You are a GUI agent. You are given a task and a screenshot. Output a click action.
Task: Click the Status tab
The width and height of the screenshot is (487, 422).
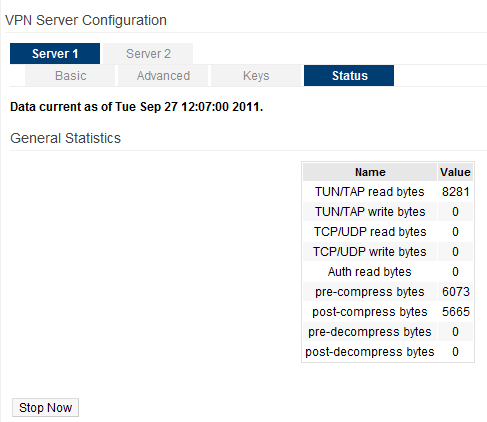pyautogui.click(x=349, y=76)
